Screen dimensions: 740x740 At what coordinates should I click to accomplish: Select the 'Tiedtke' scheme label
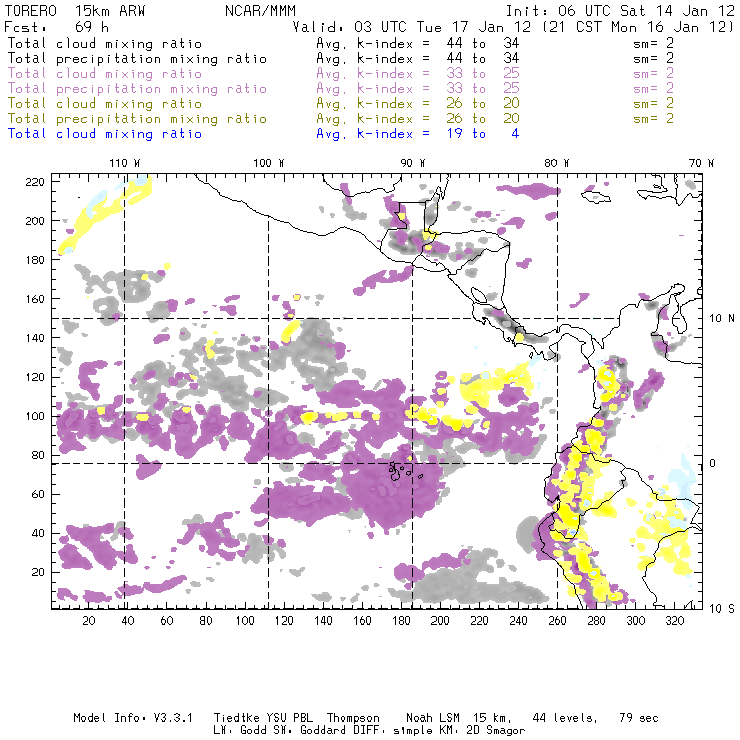pos(237,718)
